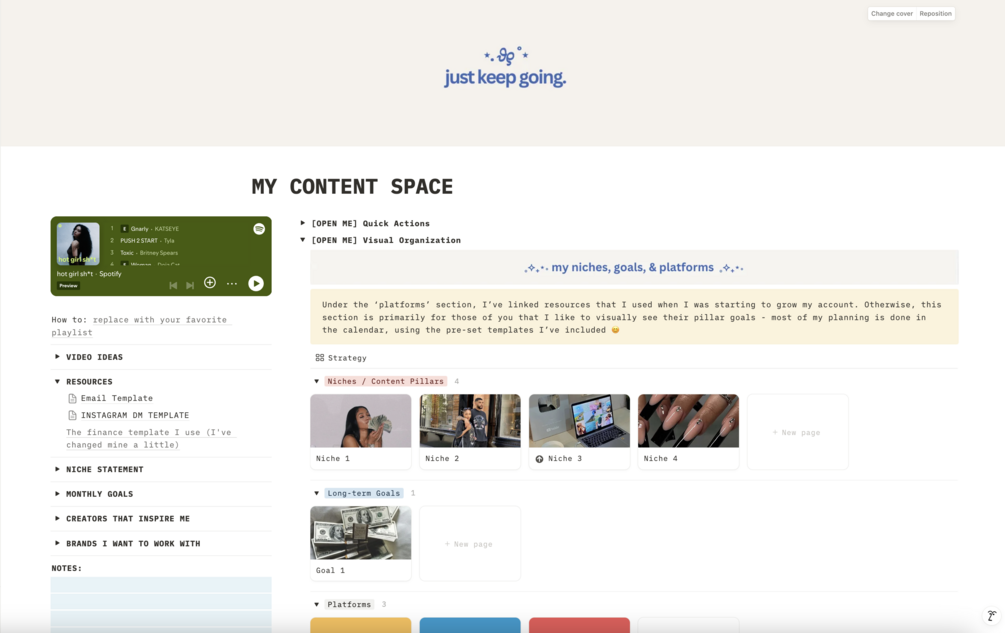
Task: Expand CREATORS THAT INSPIRE ME toggle
Action: (x=57, y=518)
